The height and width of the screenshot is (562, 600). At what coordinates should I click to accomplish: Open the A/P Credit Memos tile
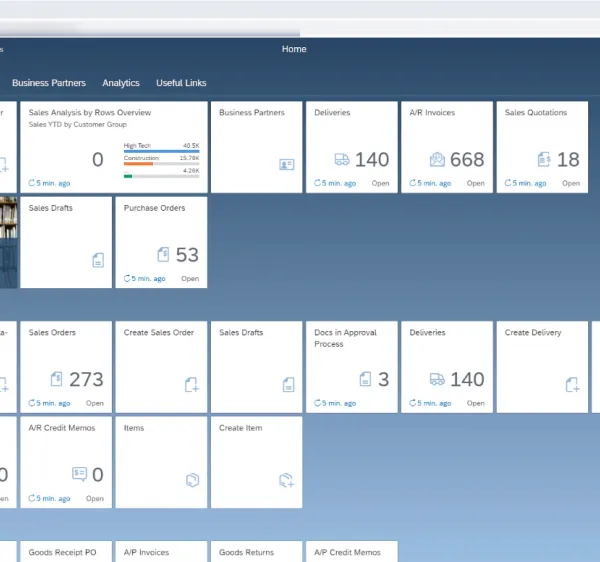point(352,551)
